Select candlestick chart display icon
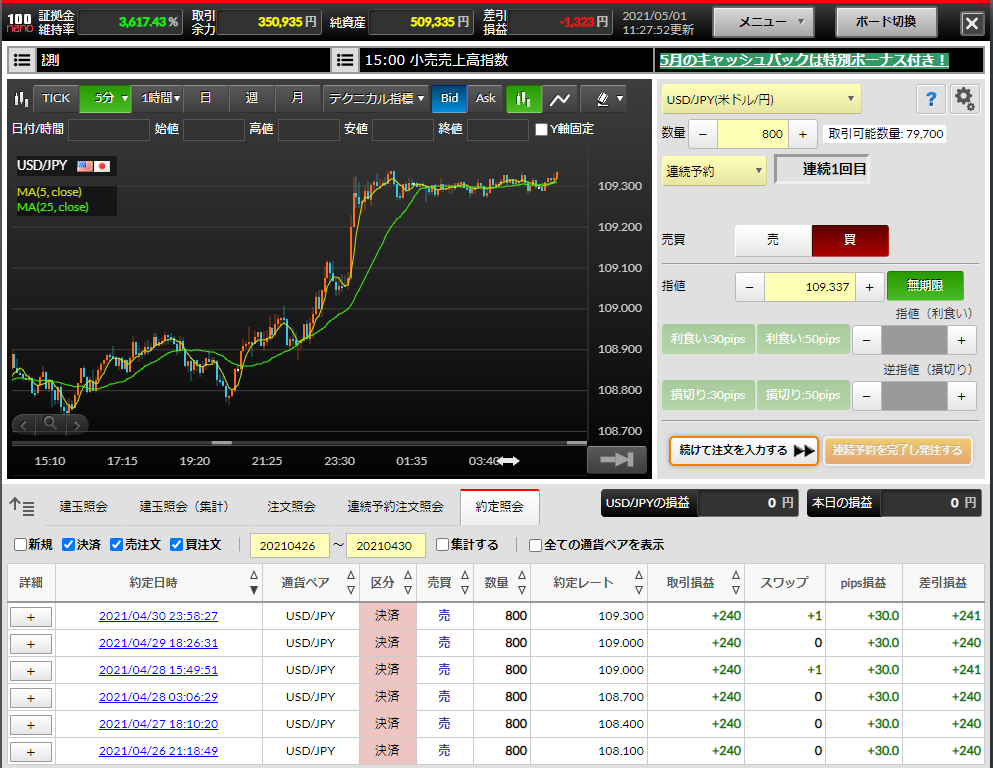993x768 pixels. [523, 99]
